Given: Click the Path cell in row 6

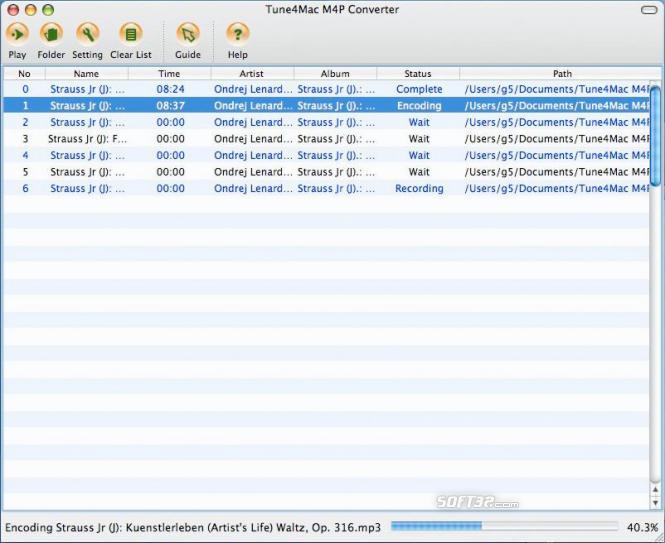Looking at the screenshot, I should click(556, 188).
